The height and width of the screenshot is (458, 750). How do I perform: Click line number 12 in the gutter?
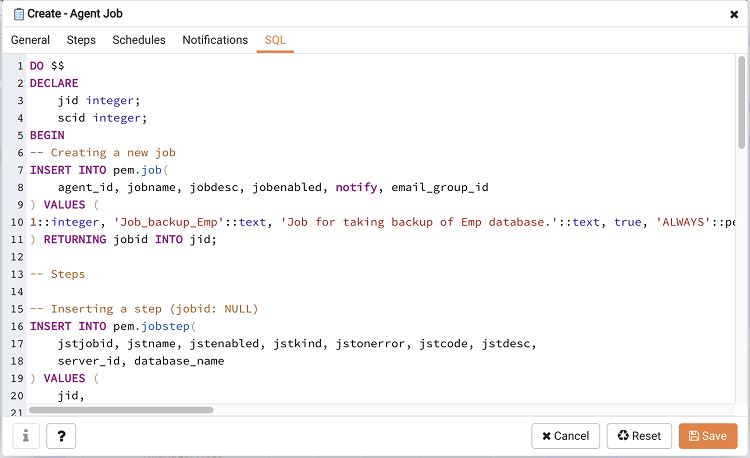pyautogui.click(x=17, y=257)
